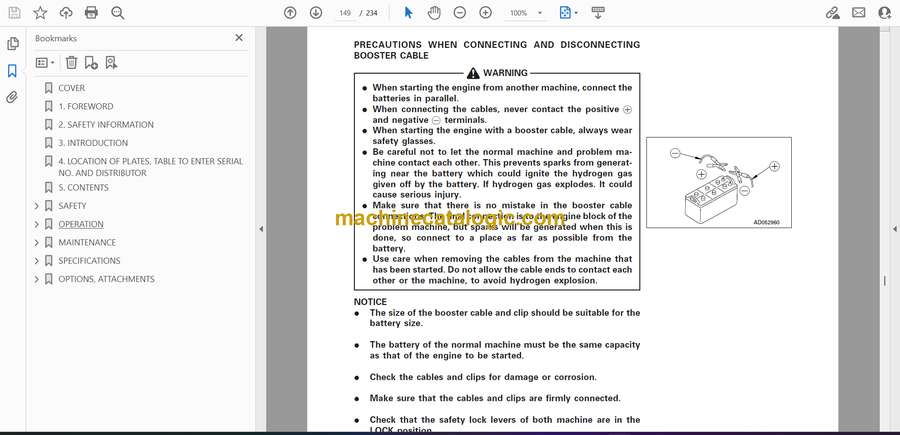Expand the OPTIONS, ATTACHMENTS bookmark chevron
Viewport: 900px width, 435px height.
(37, 279)
